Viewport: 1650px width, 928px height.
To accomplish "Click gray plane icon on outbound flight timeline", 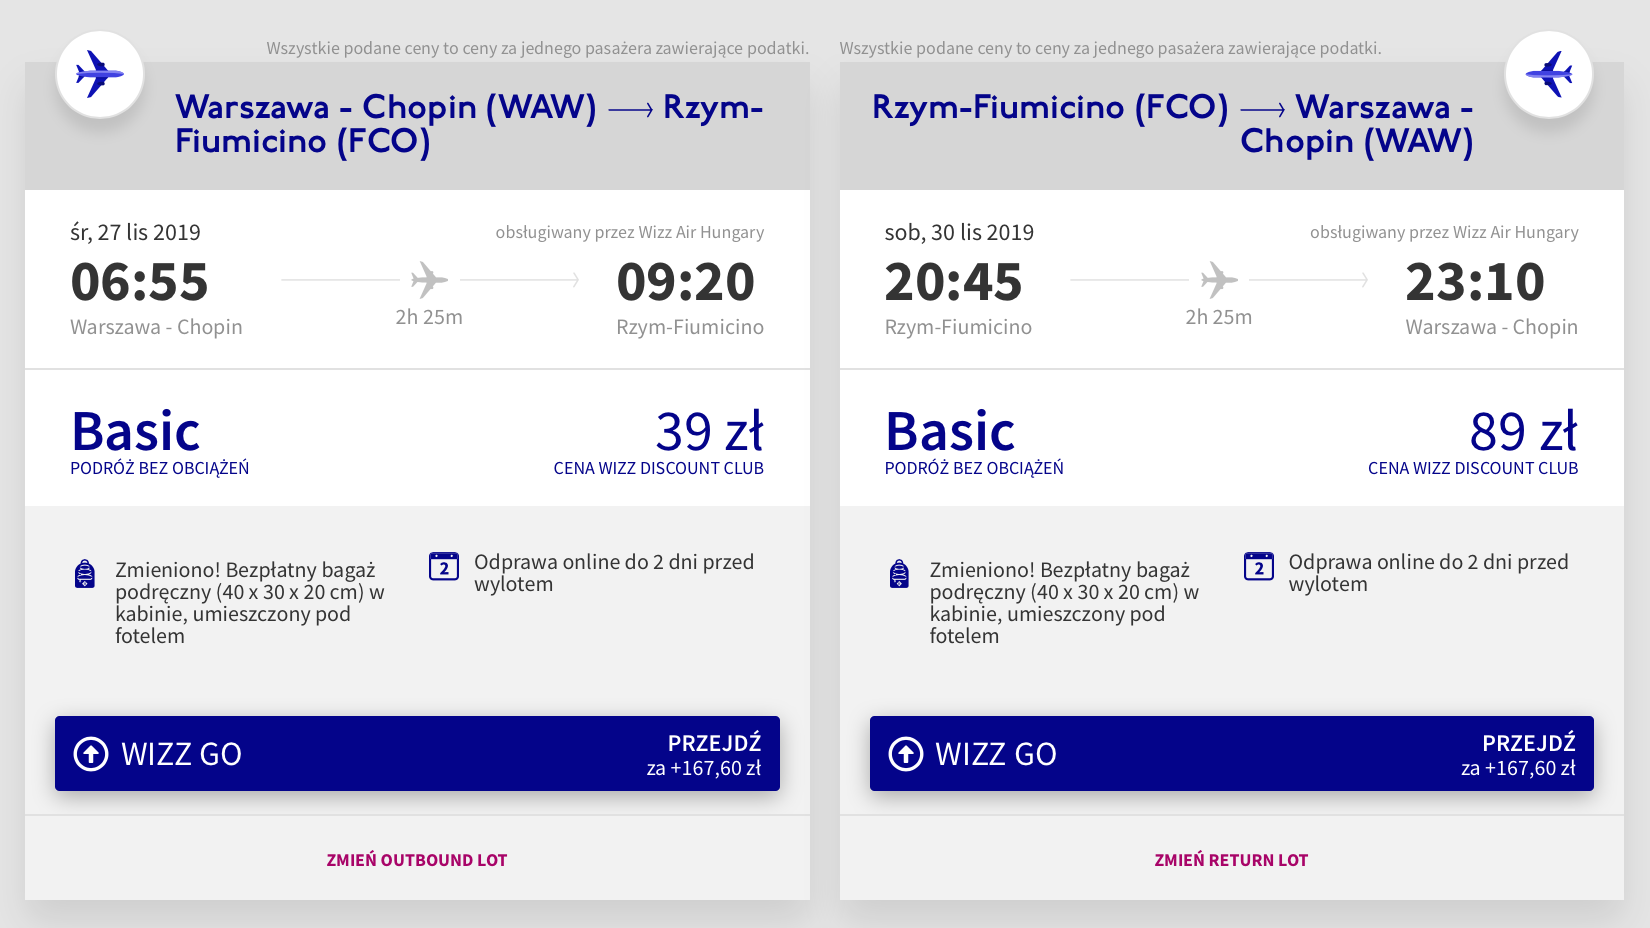I will (x=429, y=280).
